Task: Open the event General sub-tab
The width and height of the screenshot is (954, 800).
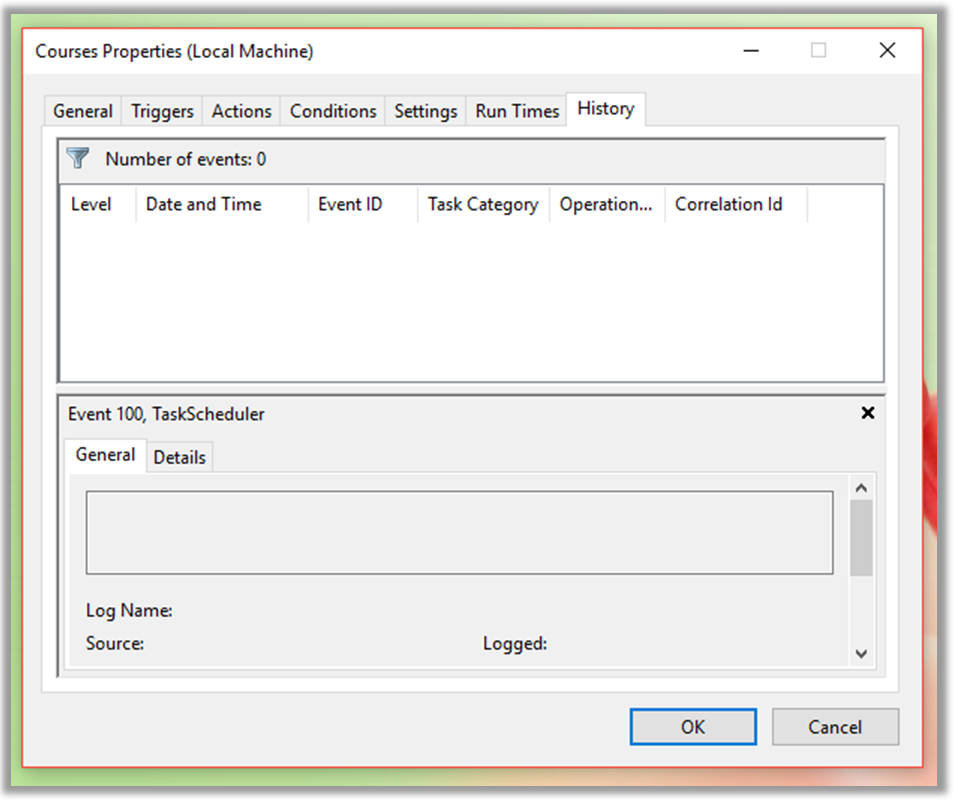Action: click(105, 454)
